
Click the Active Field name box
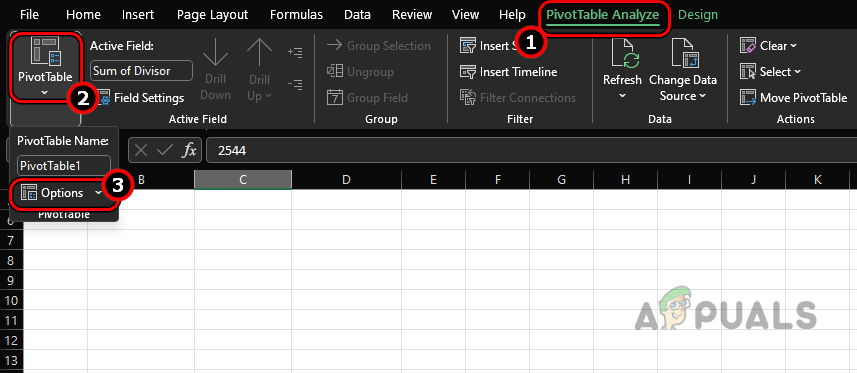click(x=141, y=71)
